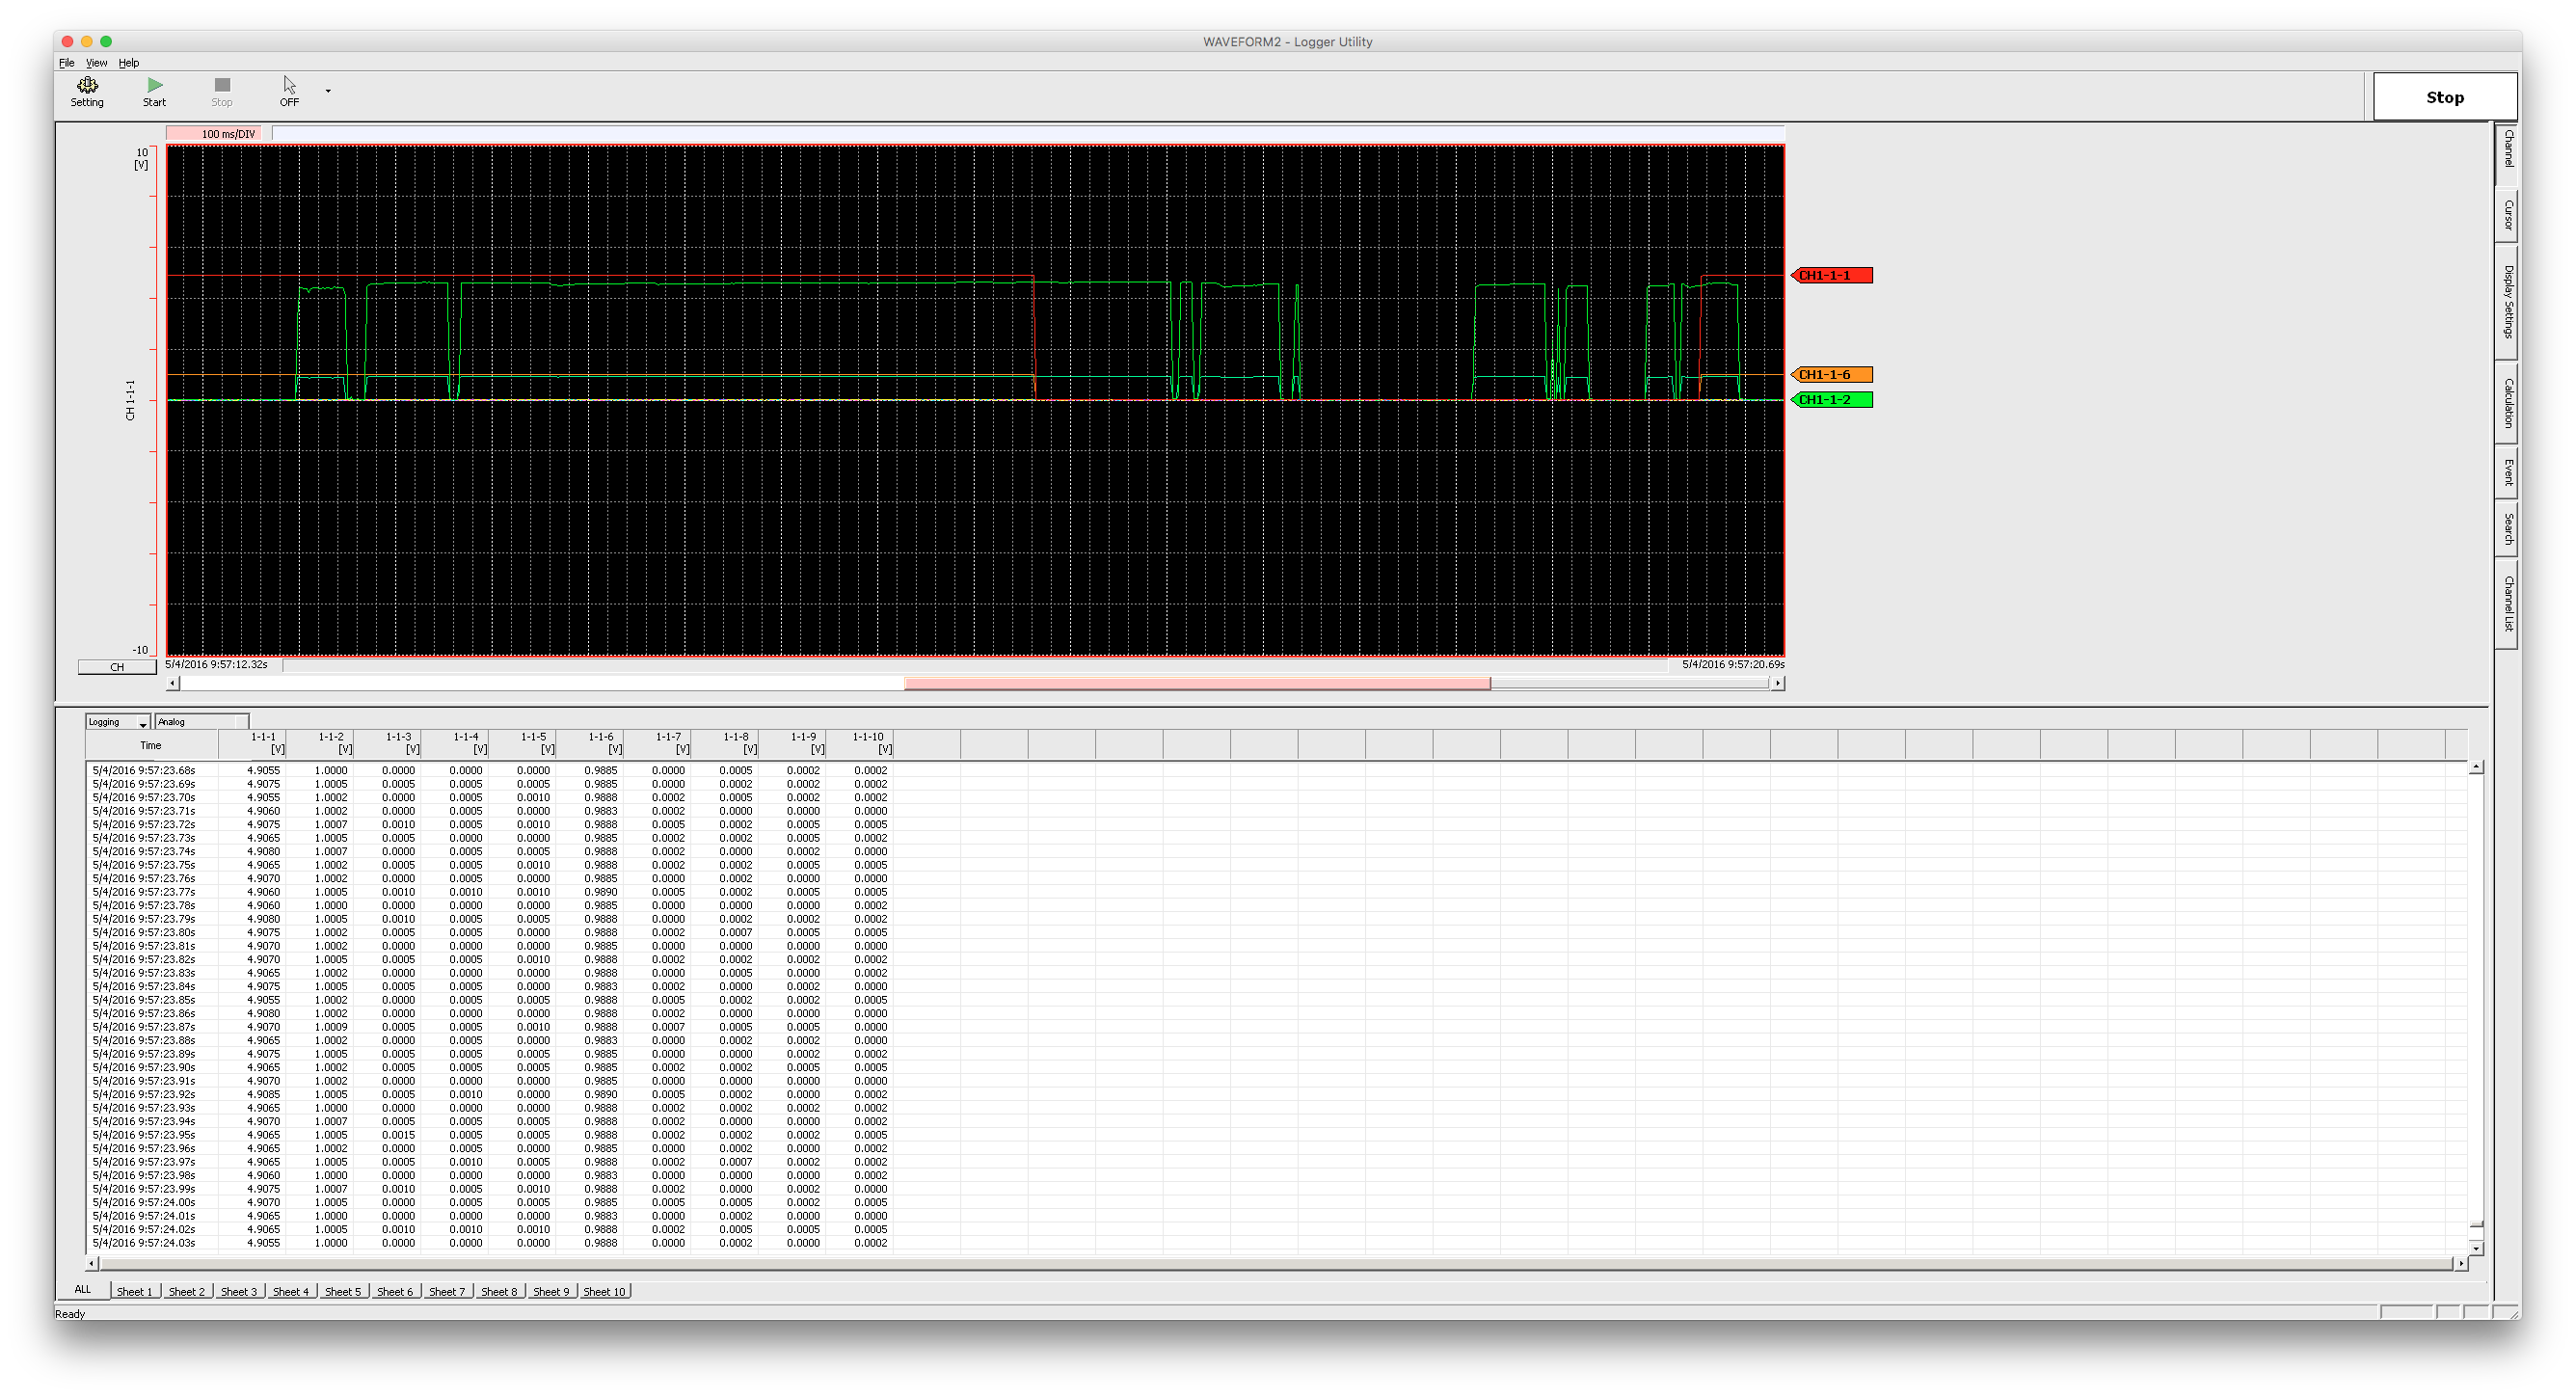The width and height of the screenshot is (2576, 1397).
Task: Click the Stop square icon in toolbar
Action: pyautogui.click(x=221, y=85)
